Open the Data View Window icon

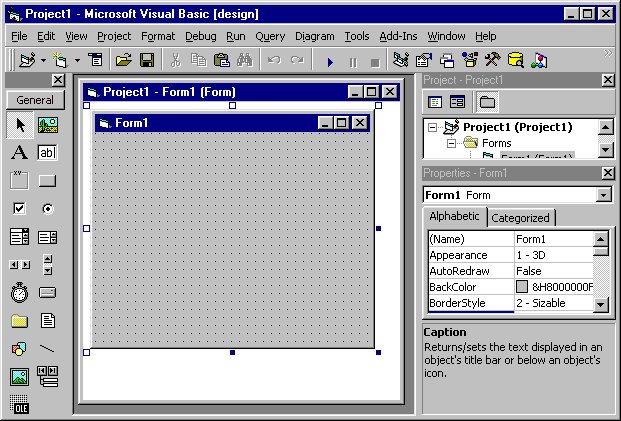click(x=516, y=60)
